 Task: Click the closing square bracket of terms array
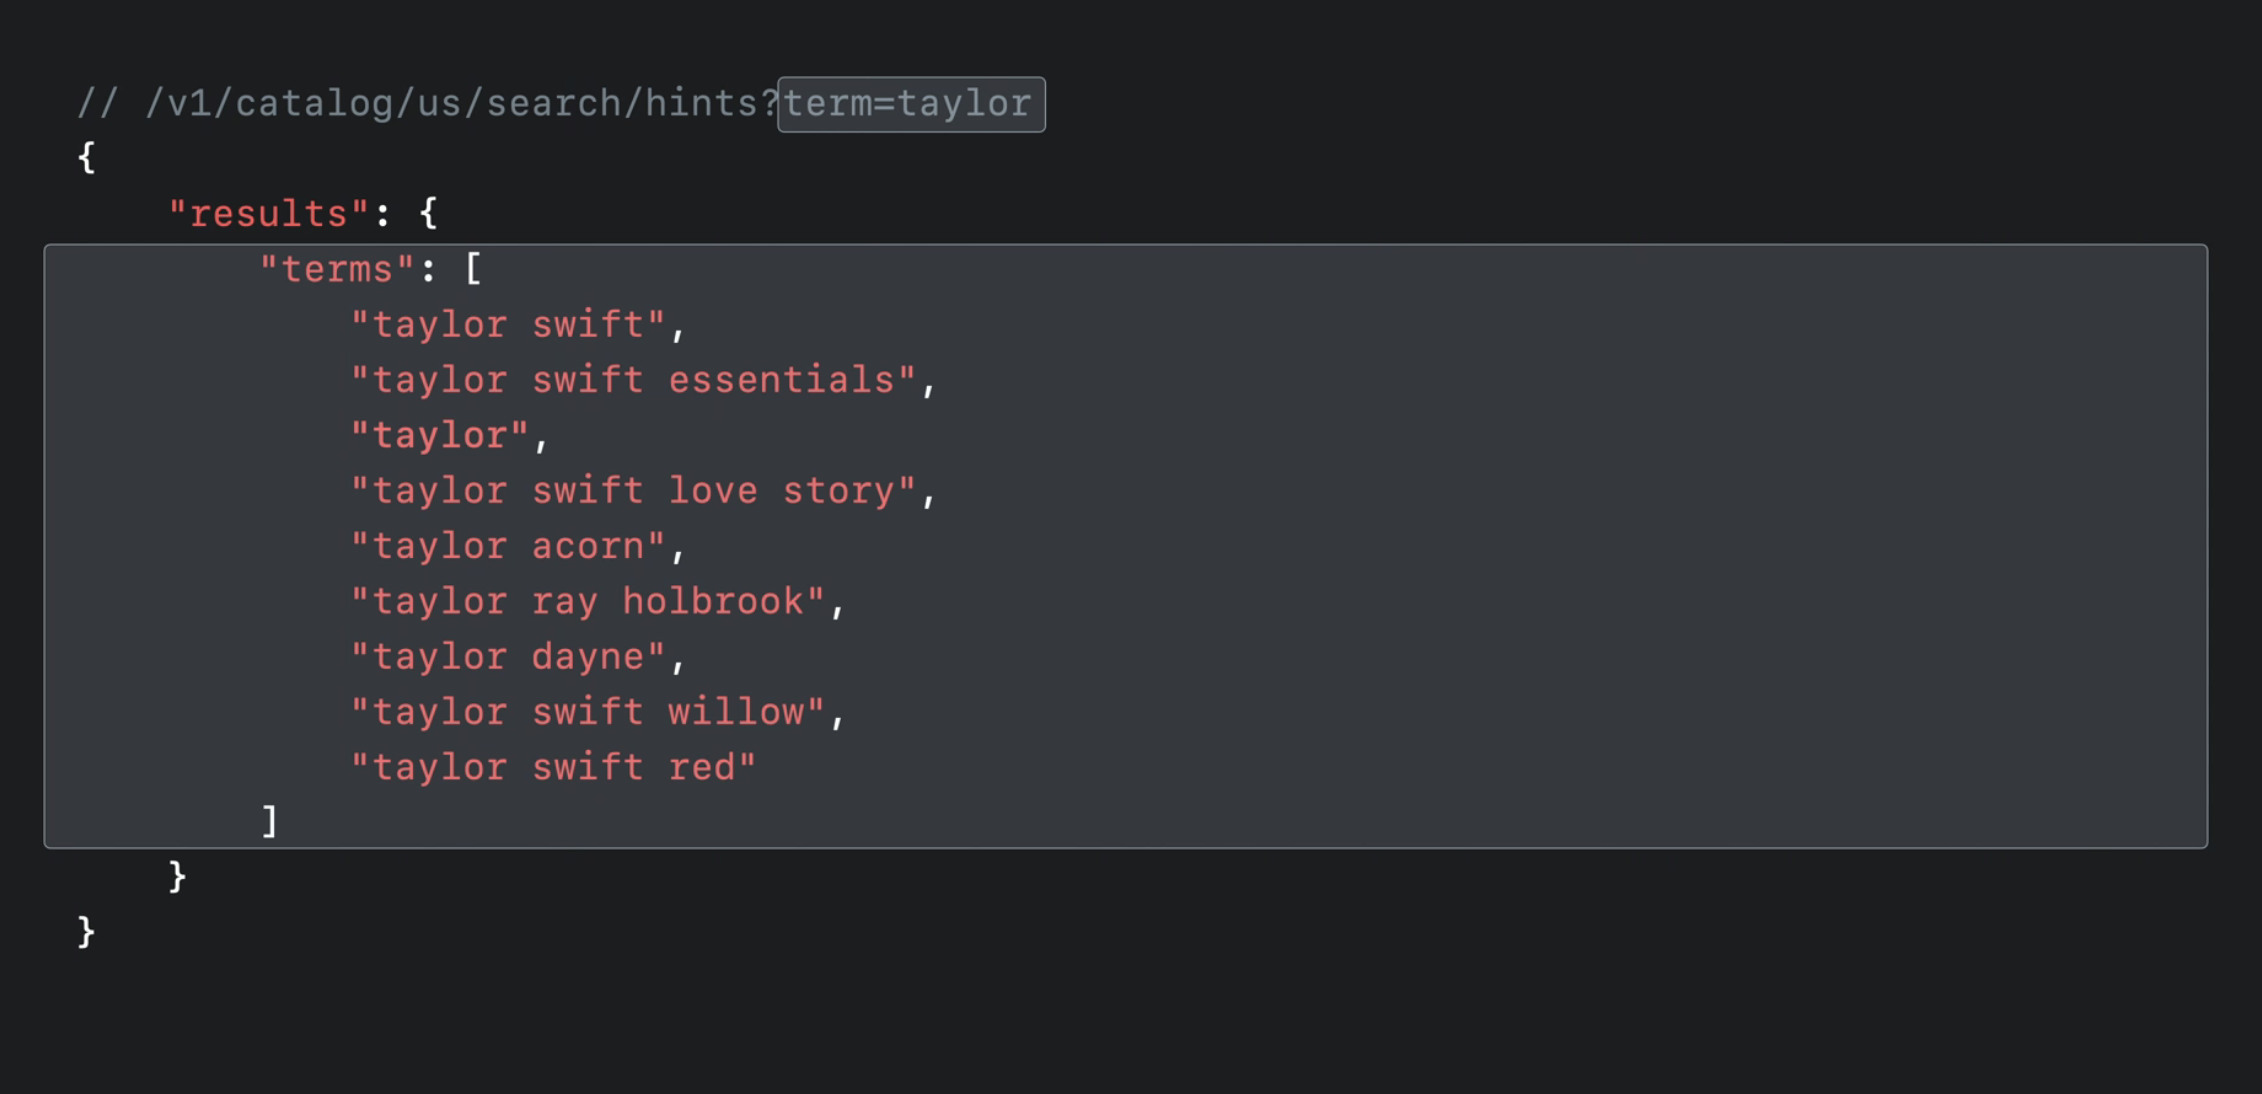(x=269, y=822)
